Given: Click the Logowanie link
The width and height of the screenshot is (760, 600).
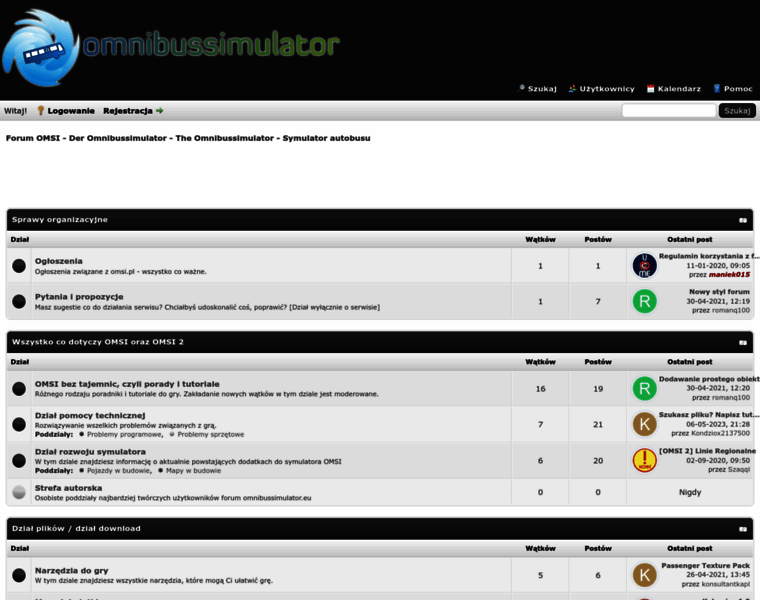Looking at the screenshot, I should [71, 111].
